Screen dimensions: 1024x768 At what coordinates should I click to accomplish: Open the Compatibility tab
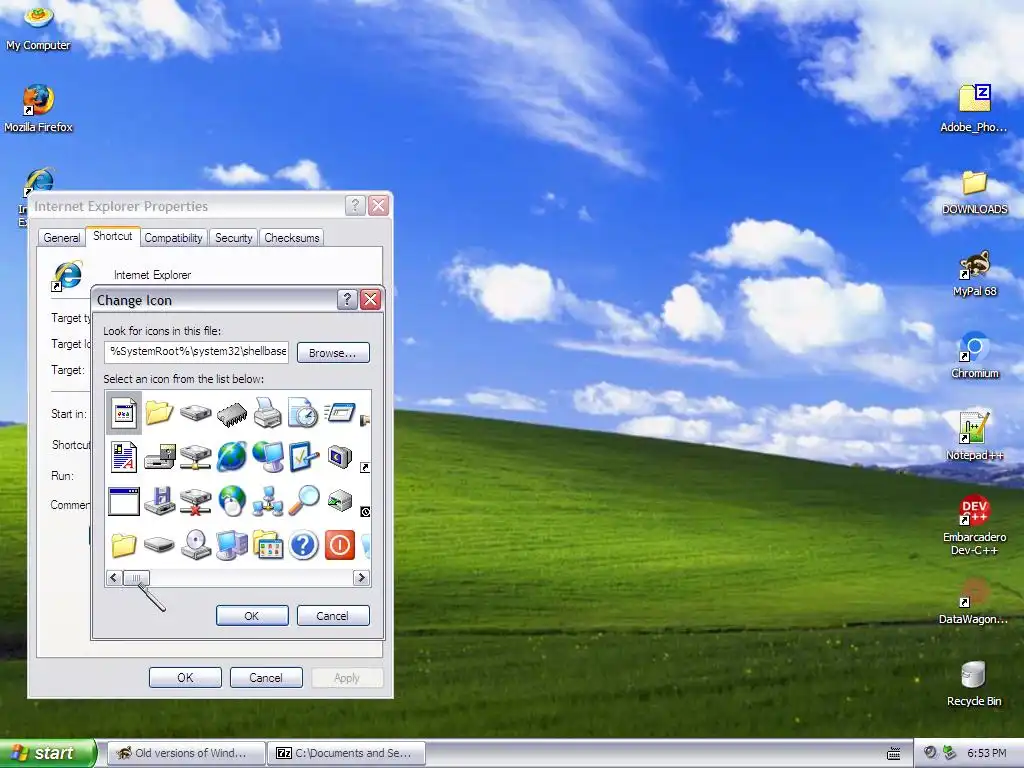click(x=173, y=238)
